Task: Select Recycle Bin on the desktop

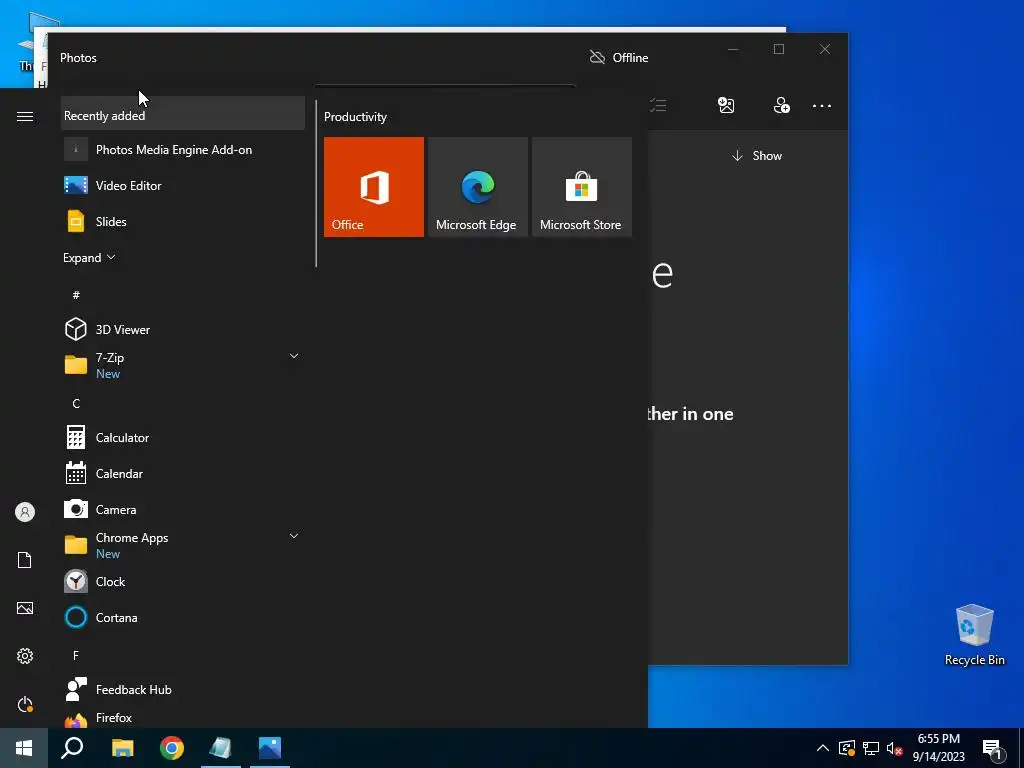Action: click(x=974, y=635)
